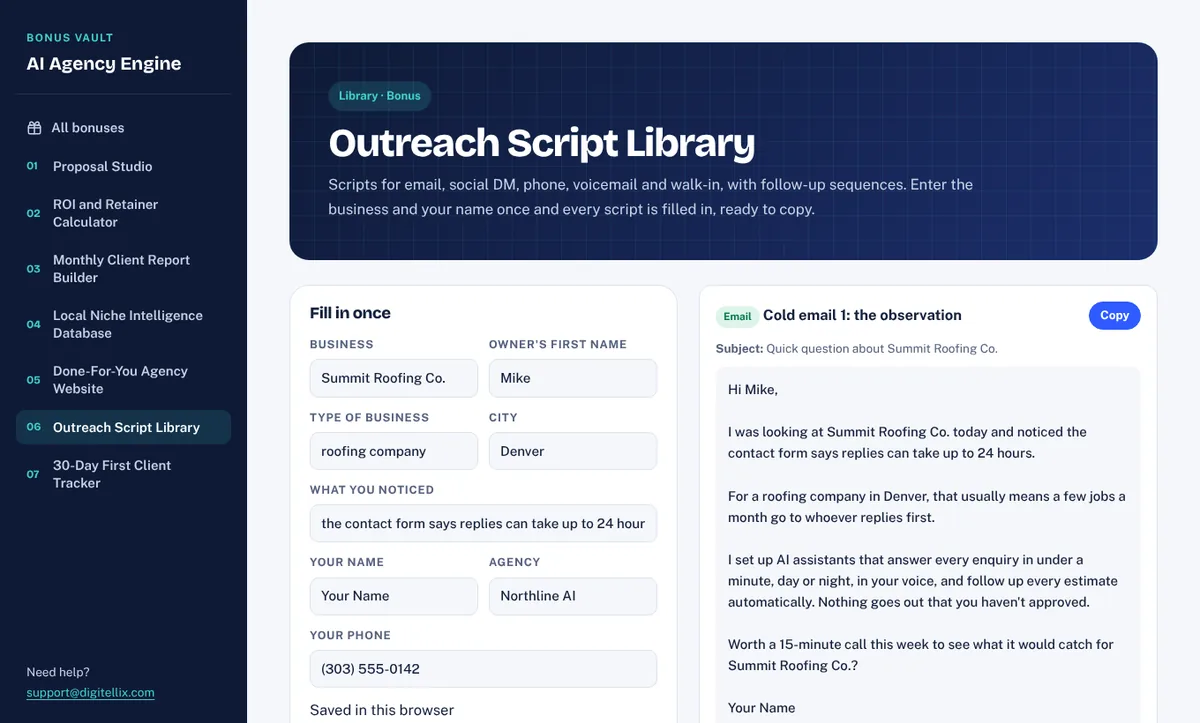
Task: Click the What You Noticed field
Action: coord(483,523)
